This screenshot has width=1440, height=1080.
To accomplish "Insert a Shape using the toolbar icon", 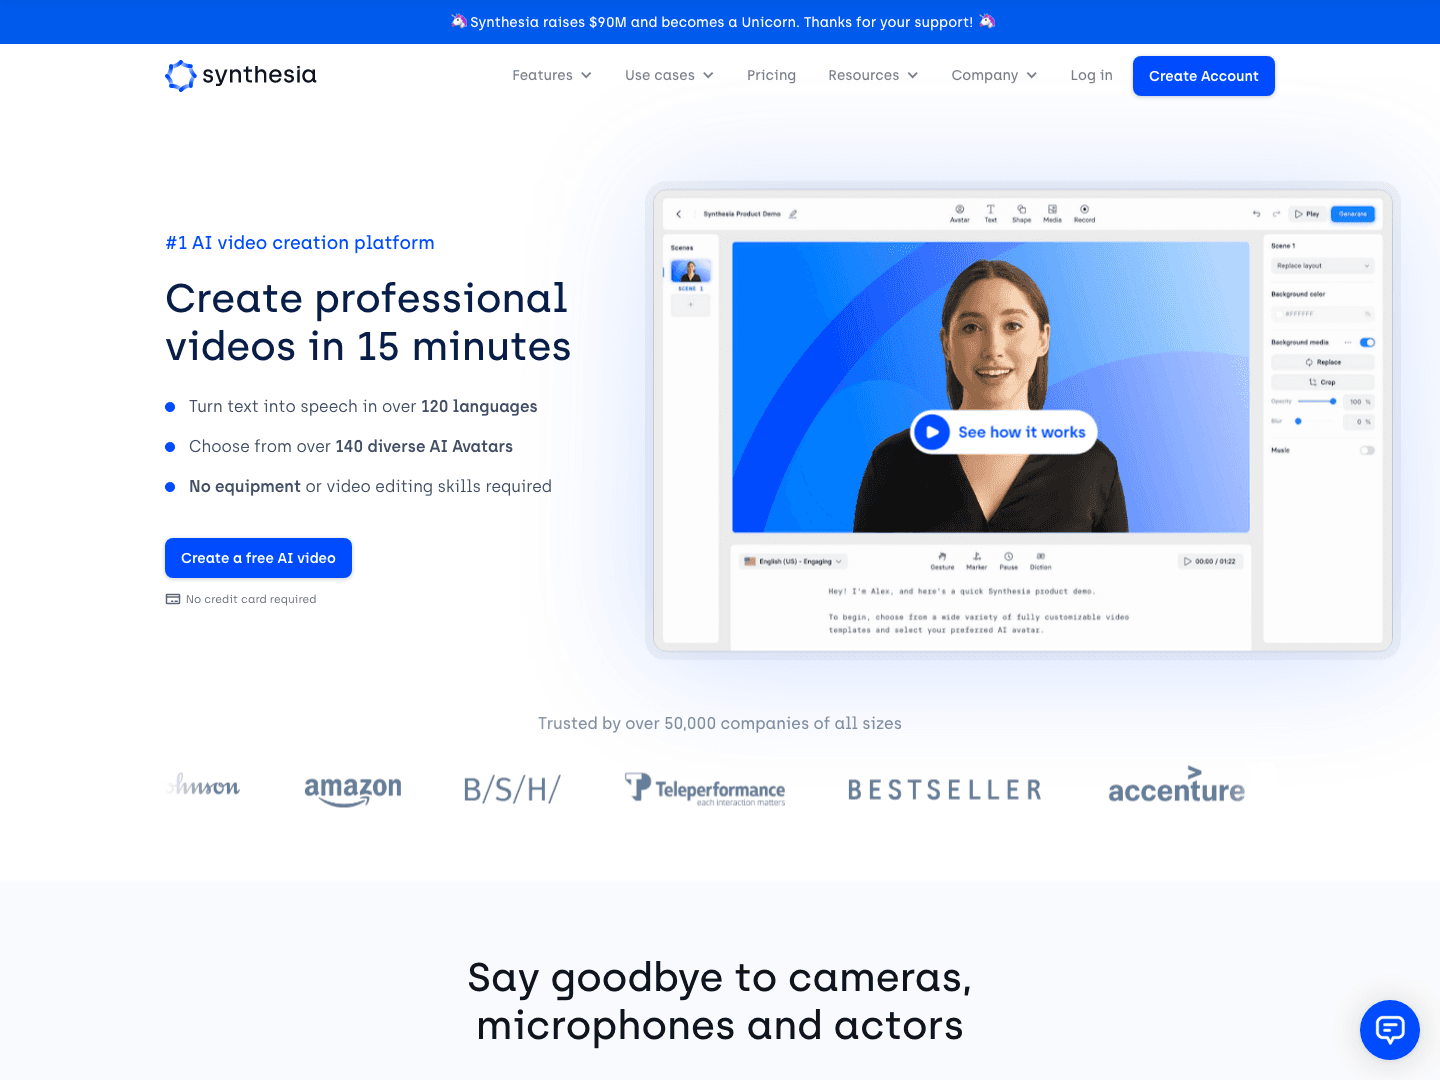I will click(x=1021, y=211).
